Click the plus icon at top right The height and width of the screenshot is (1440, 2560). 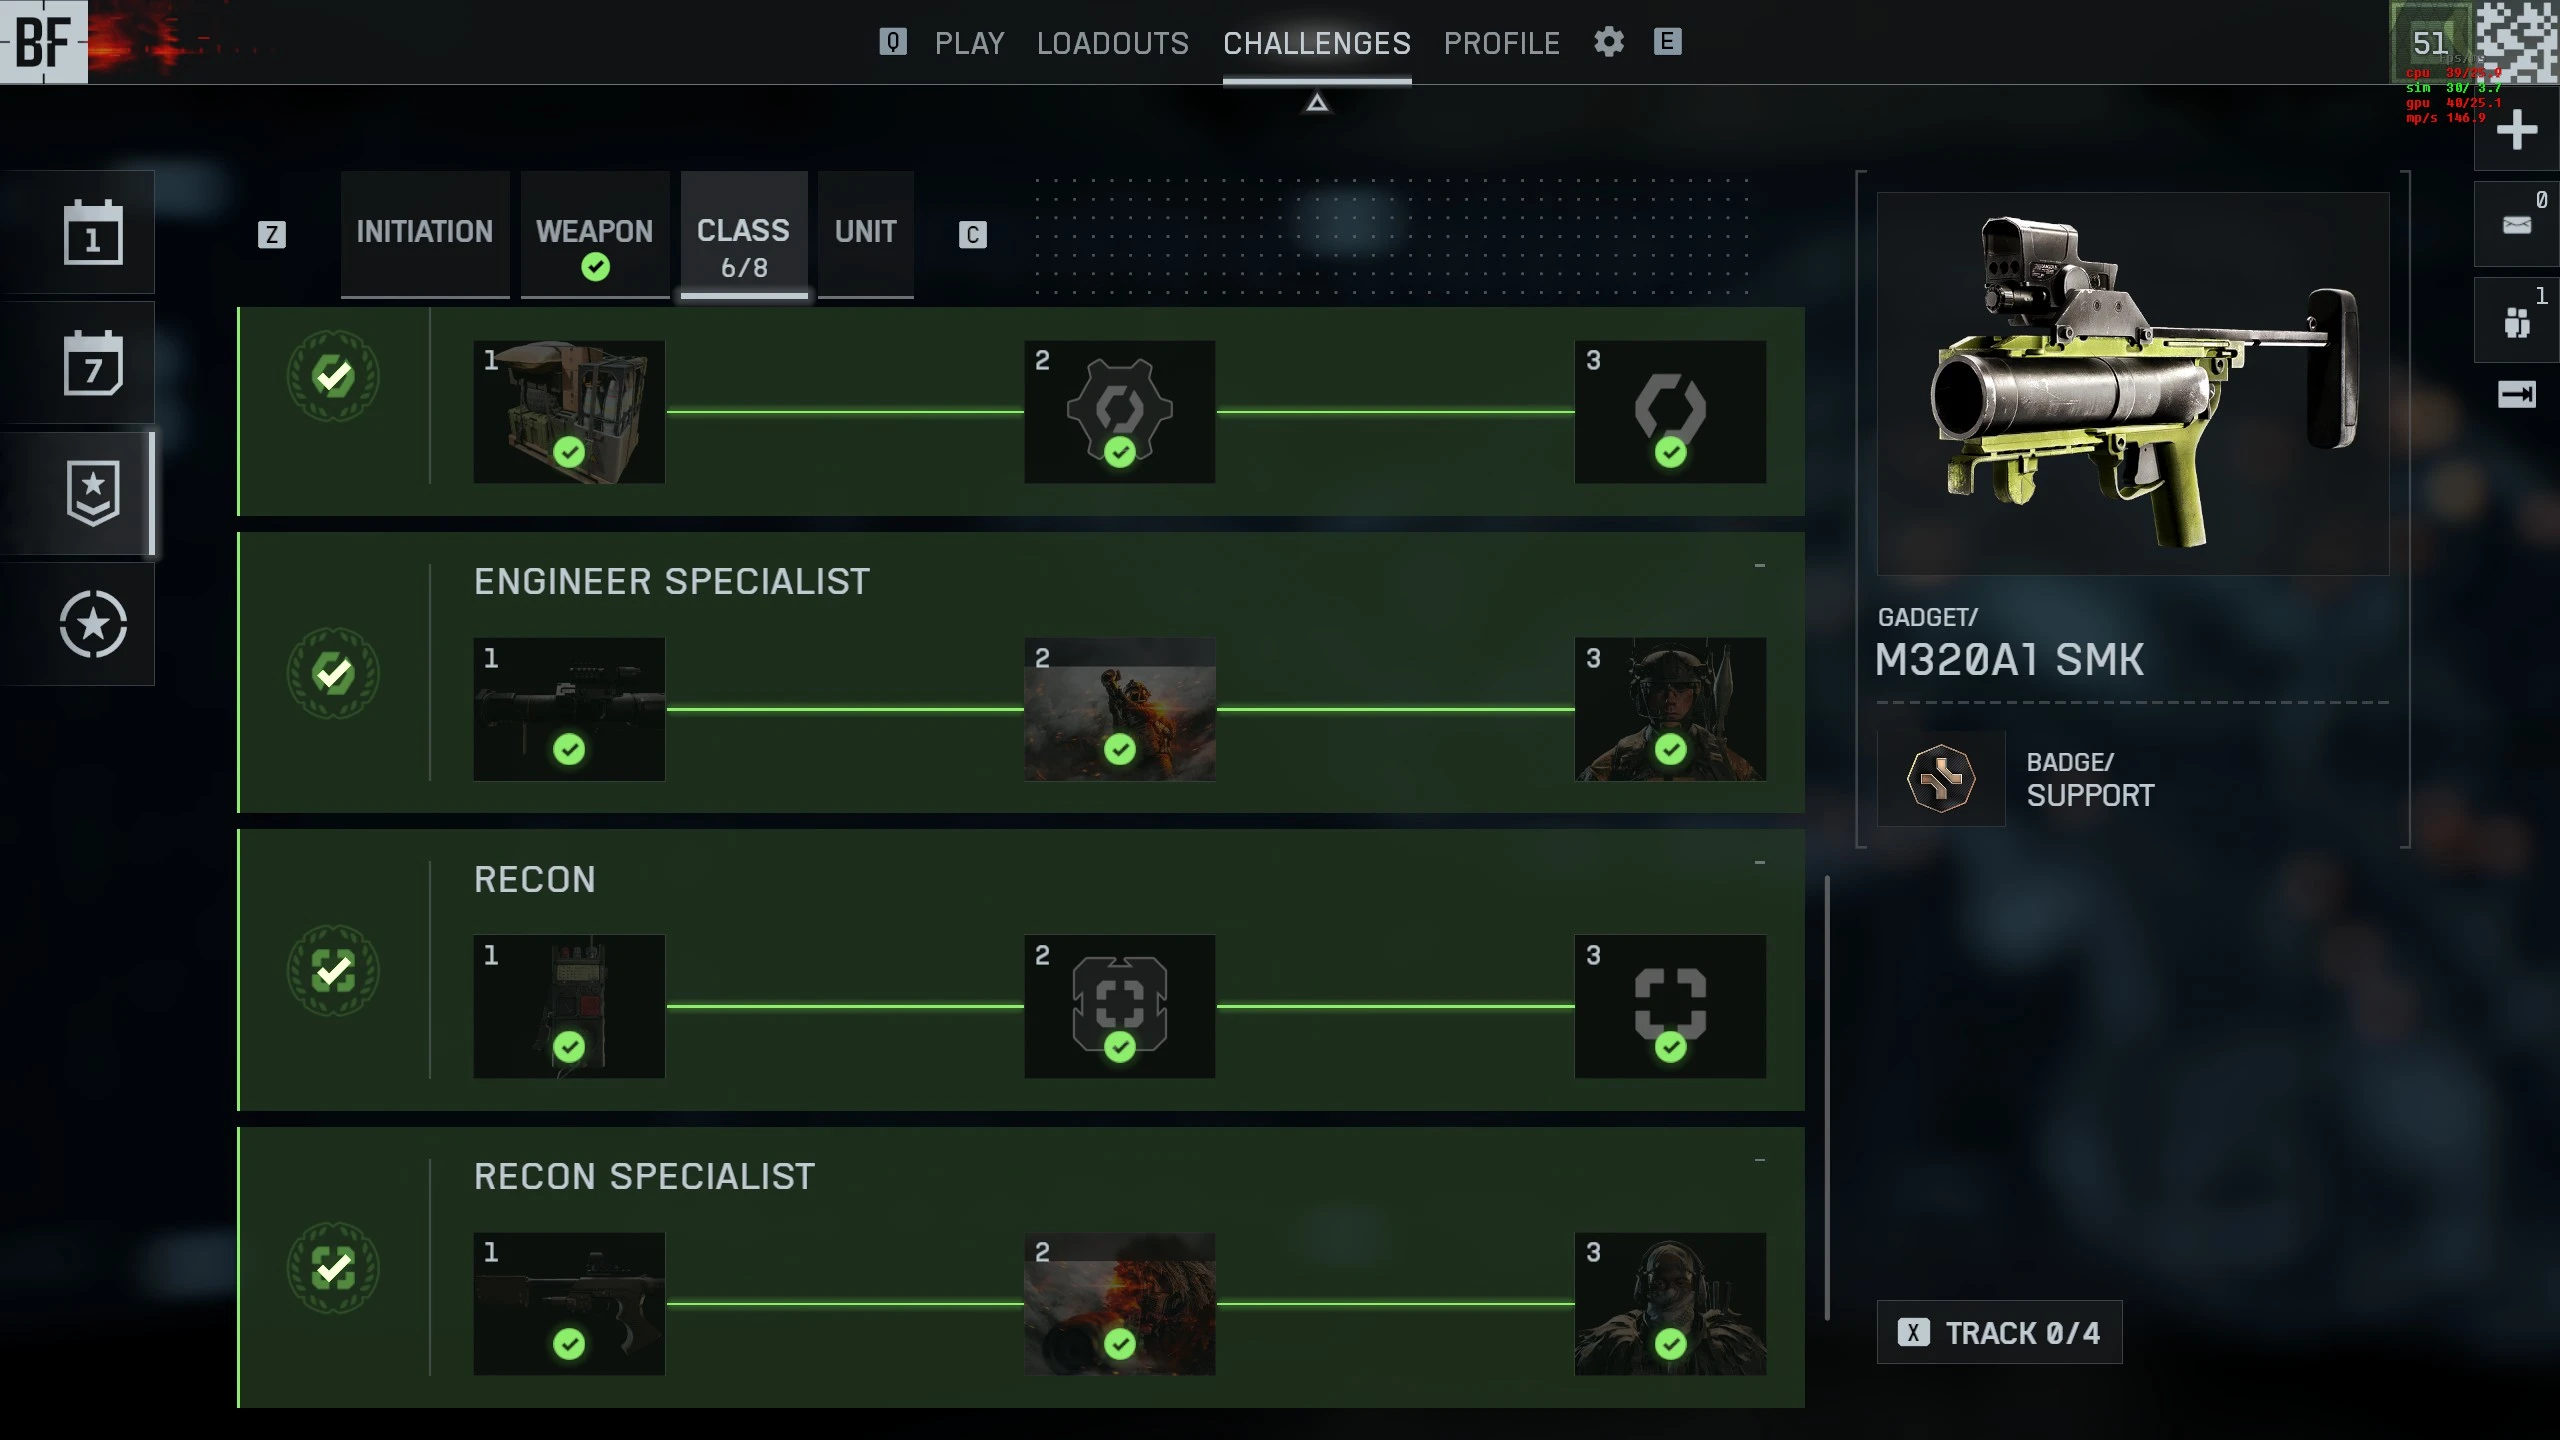(x=2517, y=130)
